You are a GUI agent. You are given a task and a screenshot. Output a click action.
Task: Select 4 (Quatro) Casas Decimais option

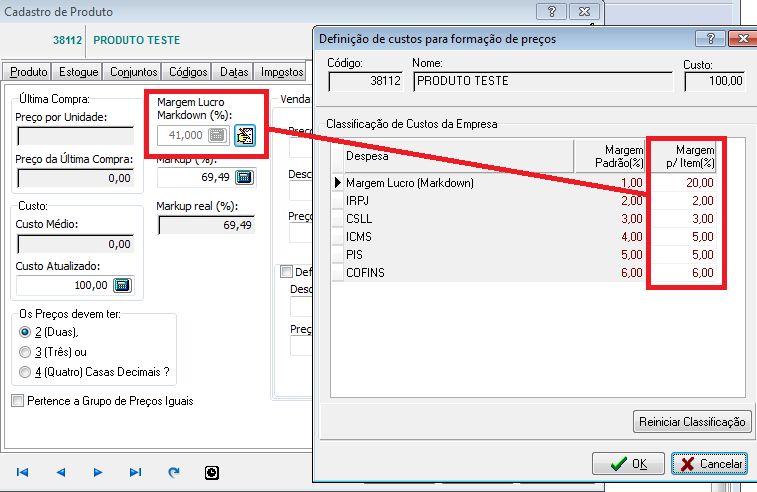coord(25,371)
